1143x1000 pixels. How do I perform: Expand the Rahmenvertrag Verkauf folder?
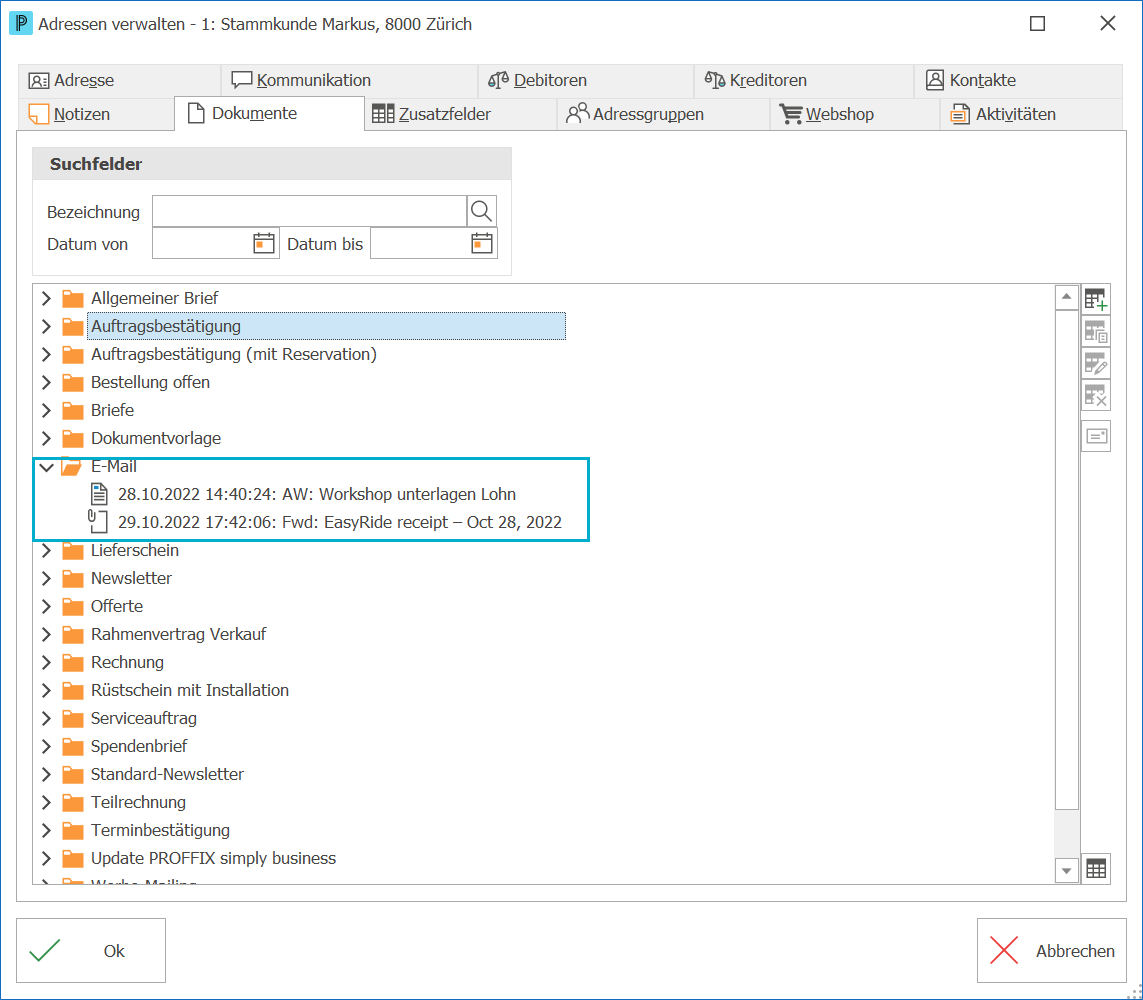47,634
